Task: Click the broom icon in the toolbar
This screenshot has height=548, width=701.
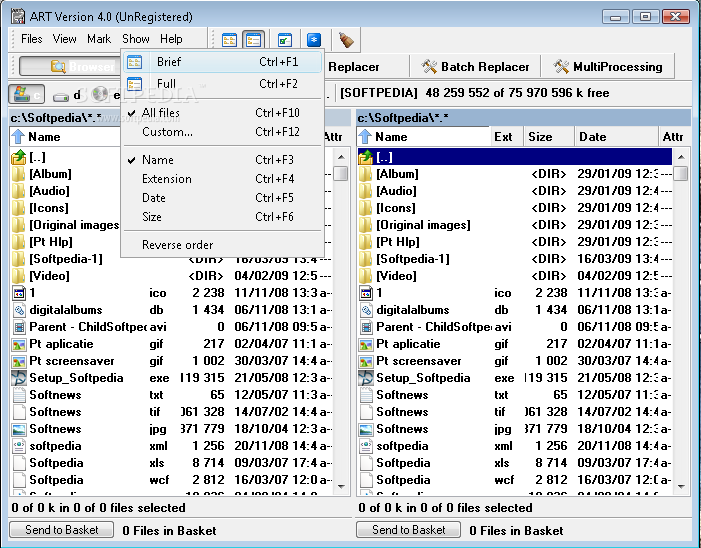Action: pos(346,40)
